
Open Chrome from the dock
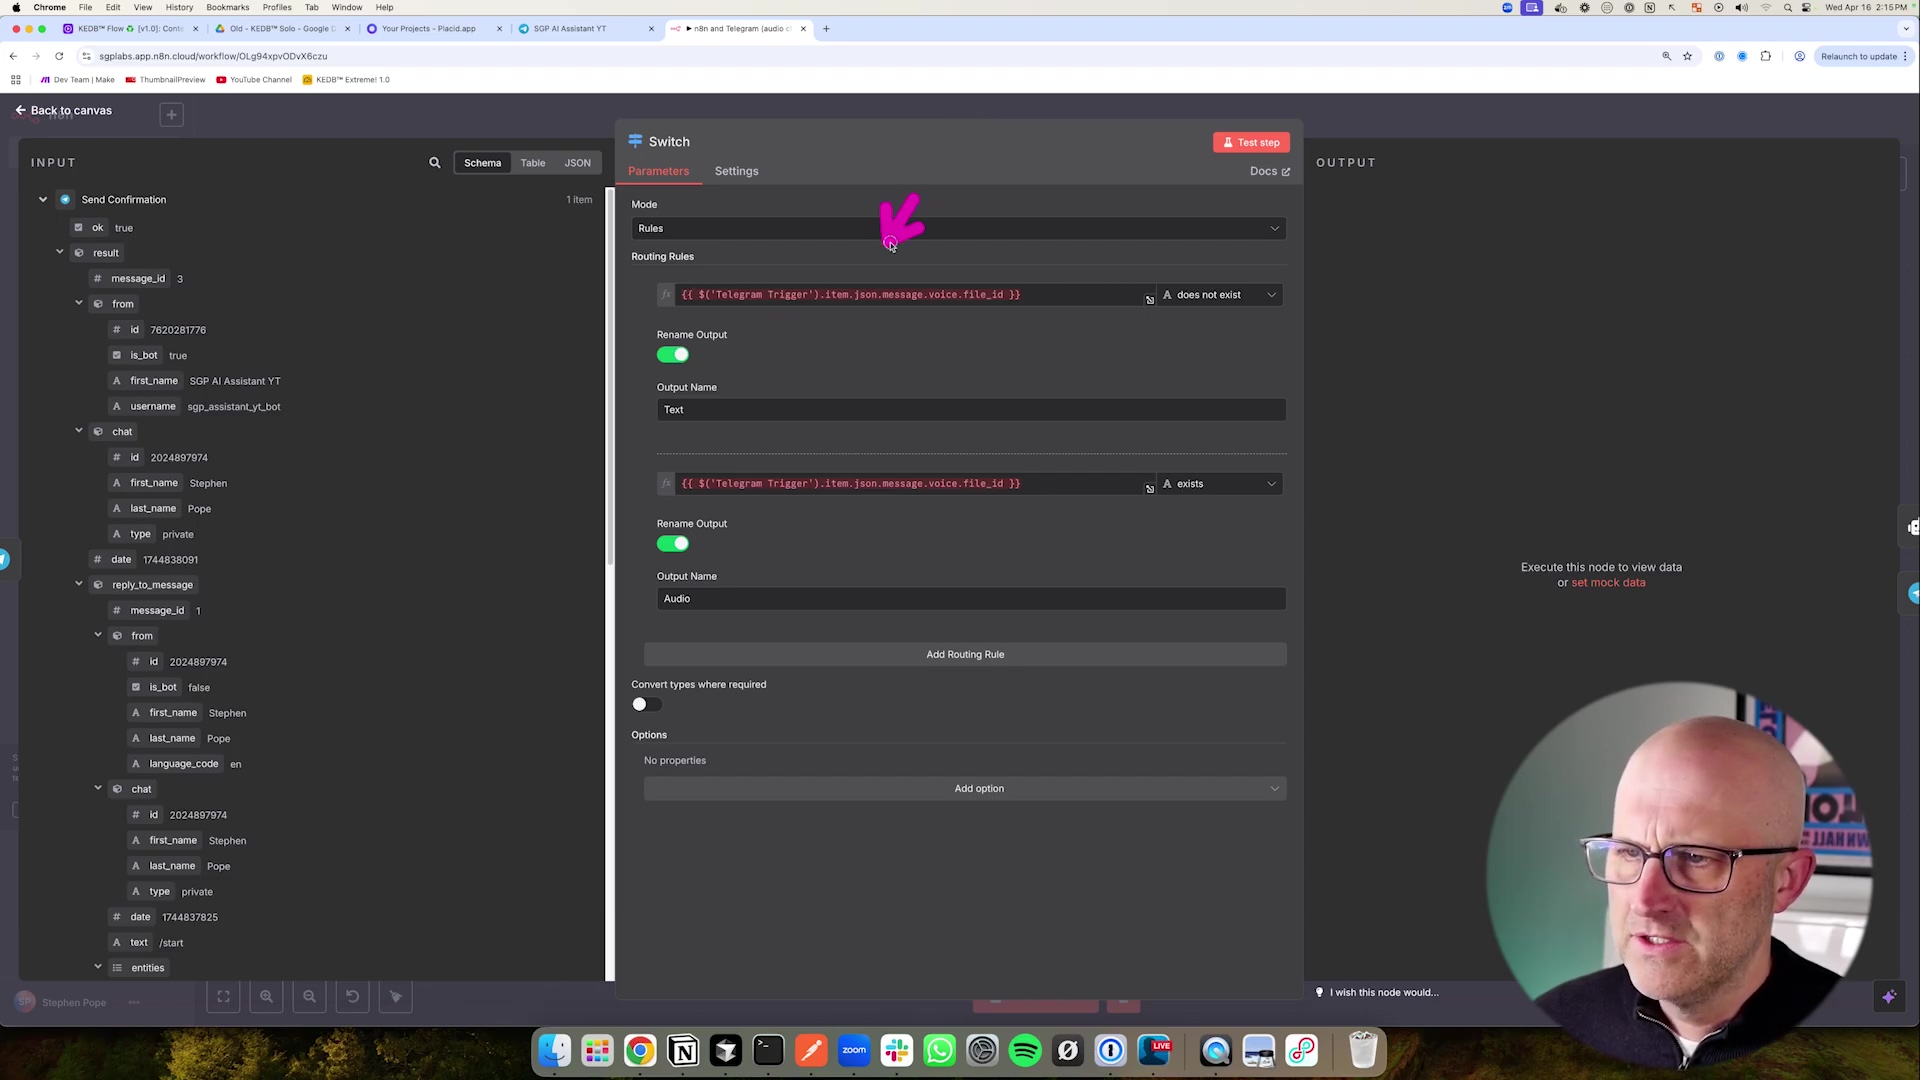(640, 1050)
